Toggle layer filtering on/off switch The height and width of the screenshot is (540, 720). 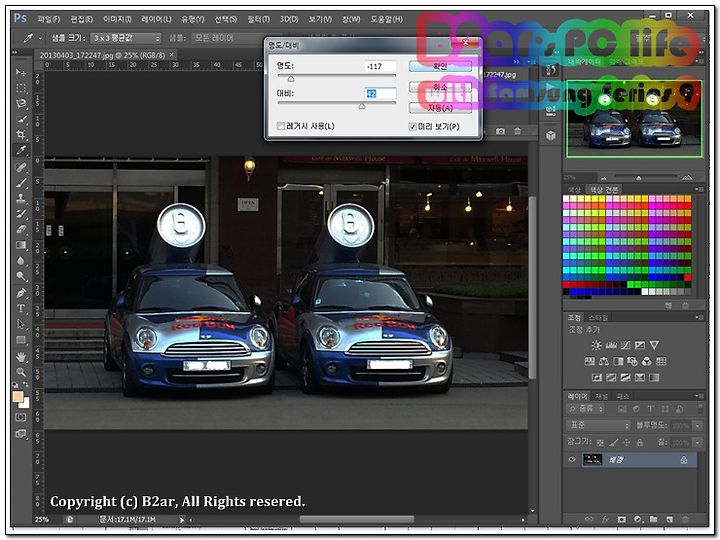700,408
